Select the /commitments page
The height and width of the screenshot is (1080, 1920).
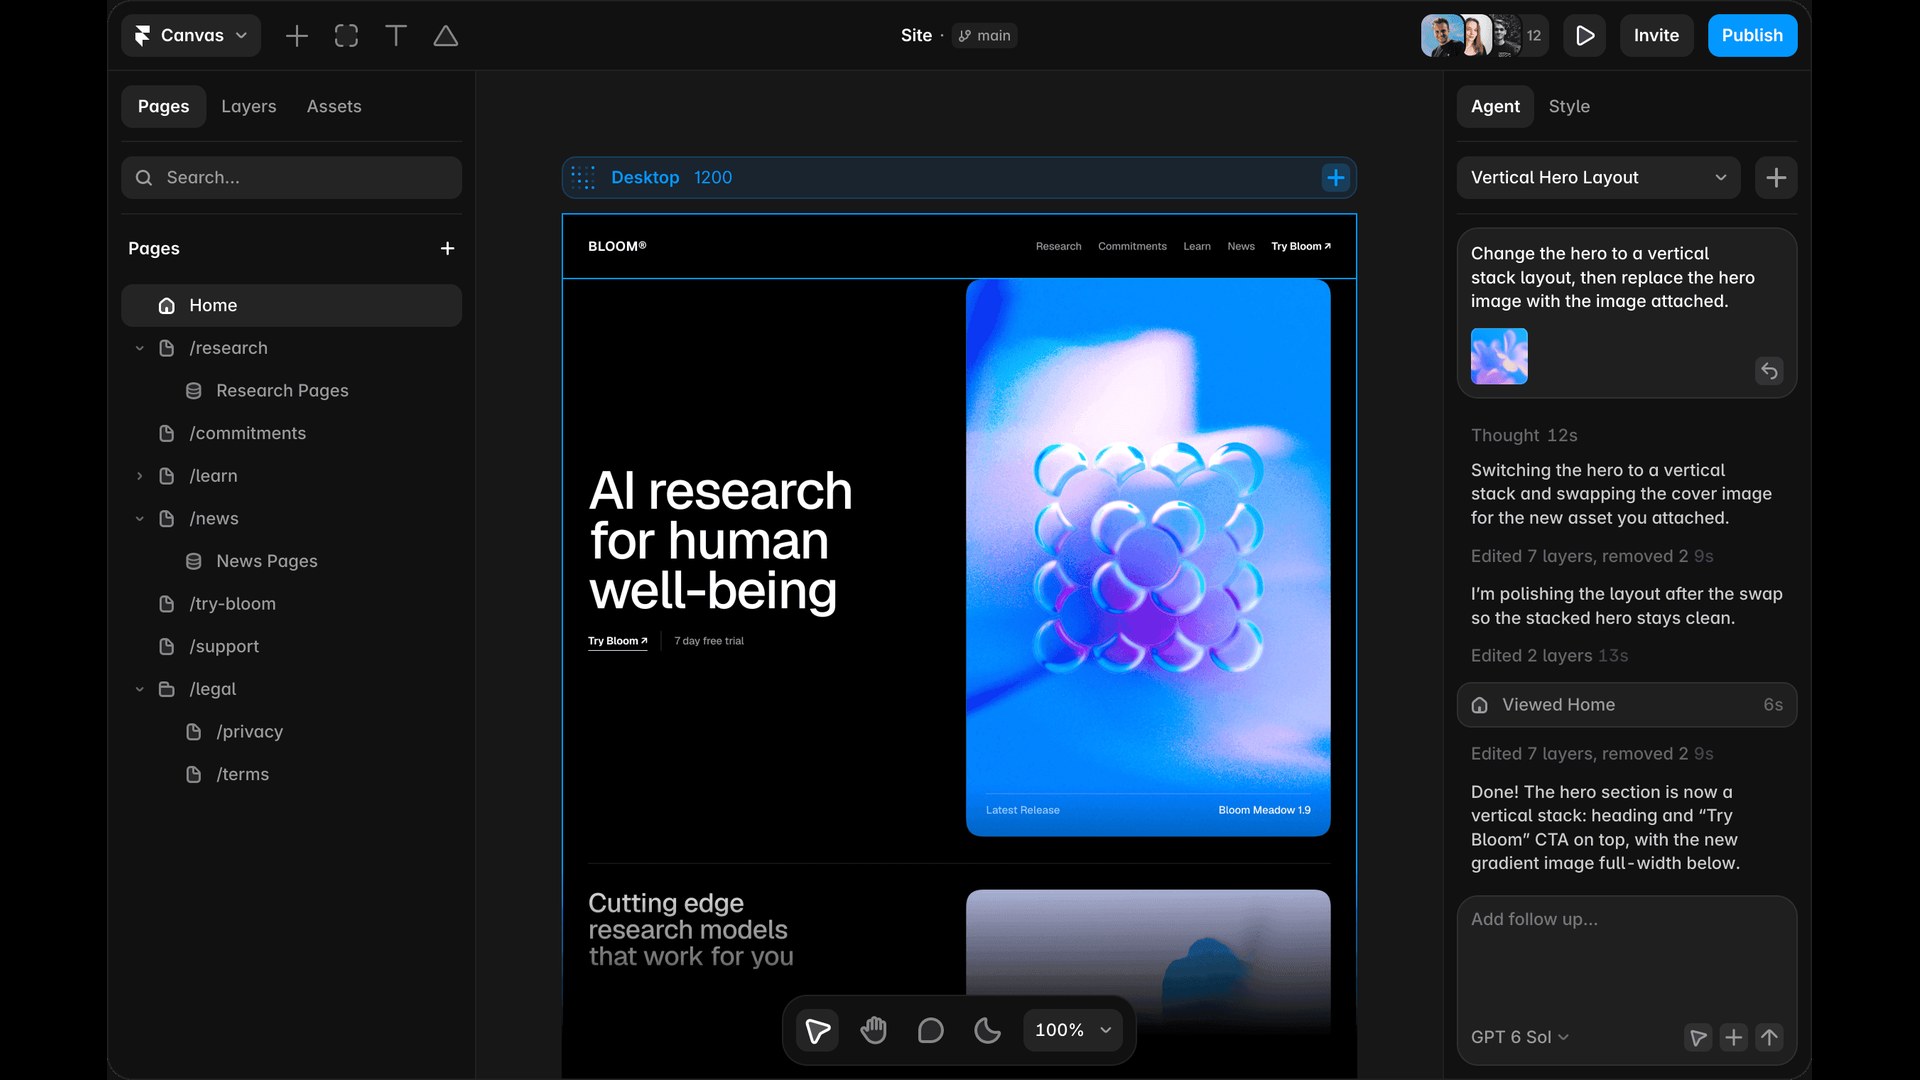(291, 433)
